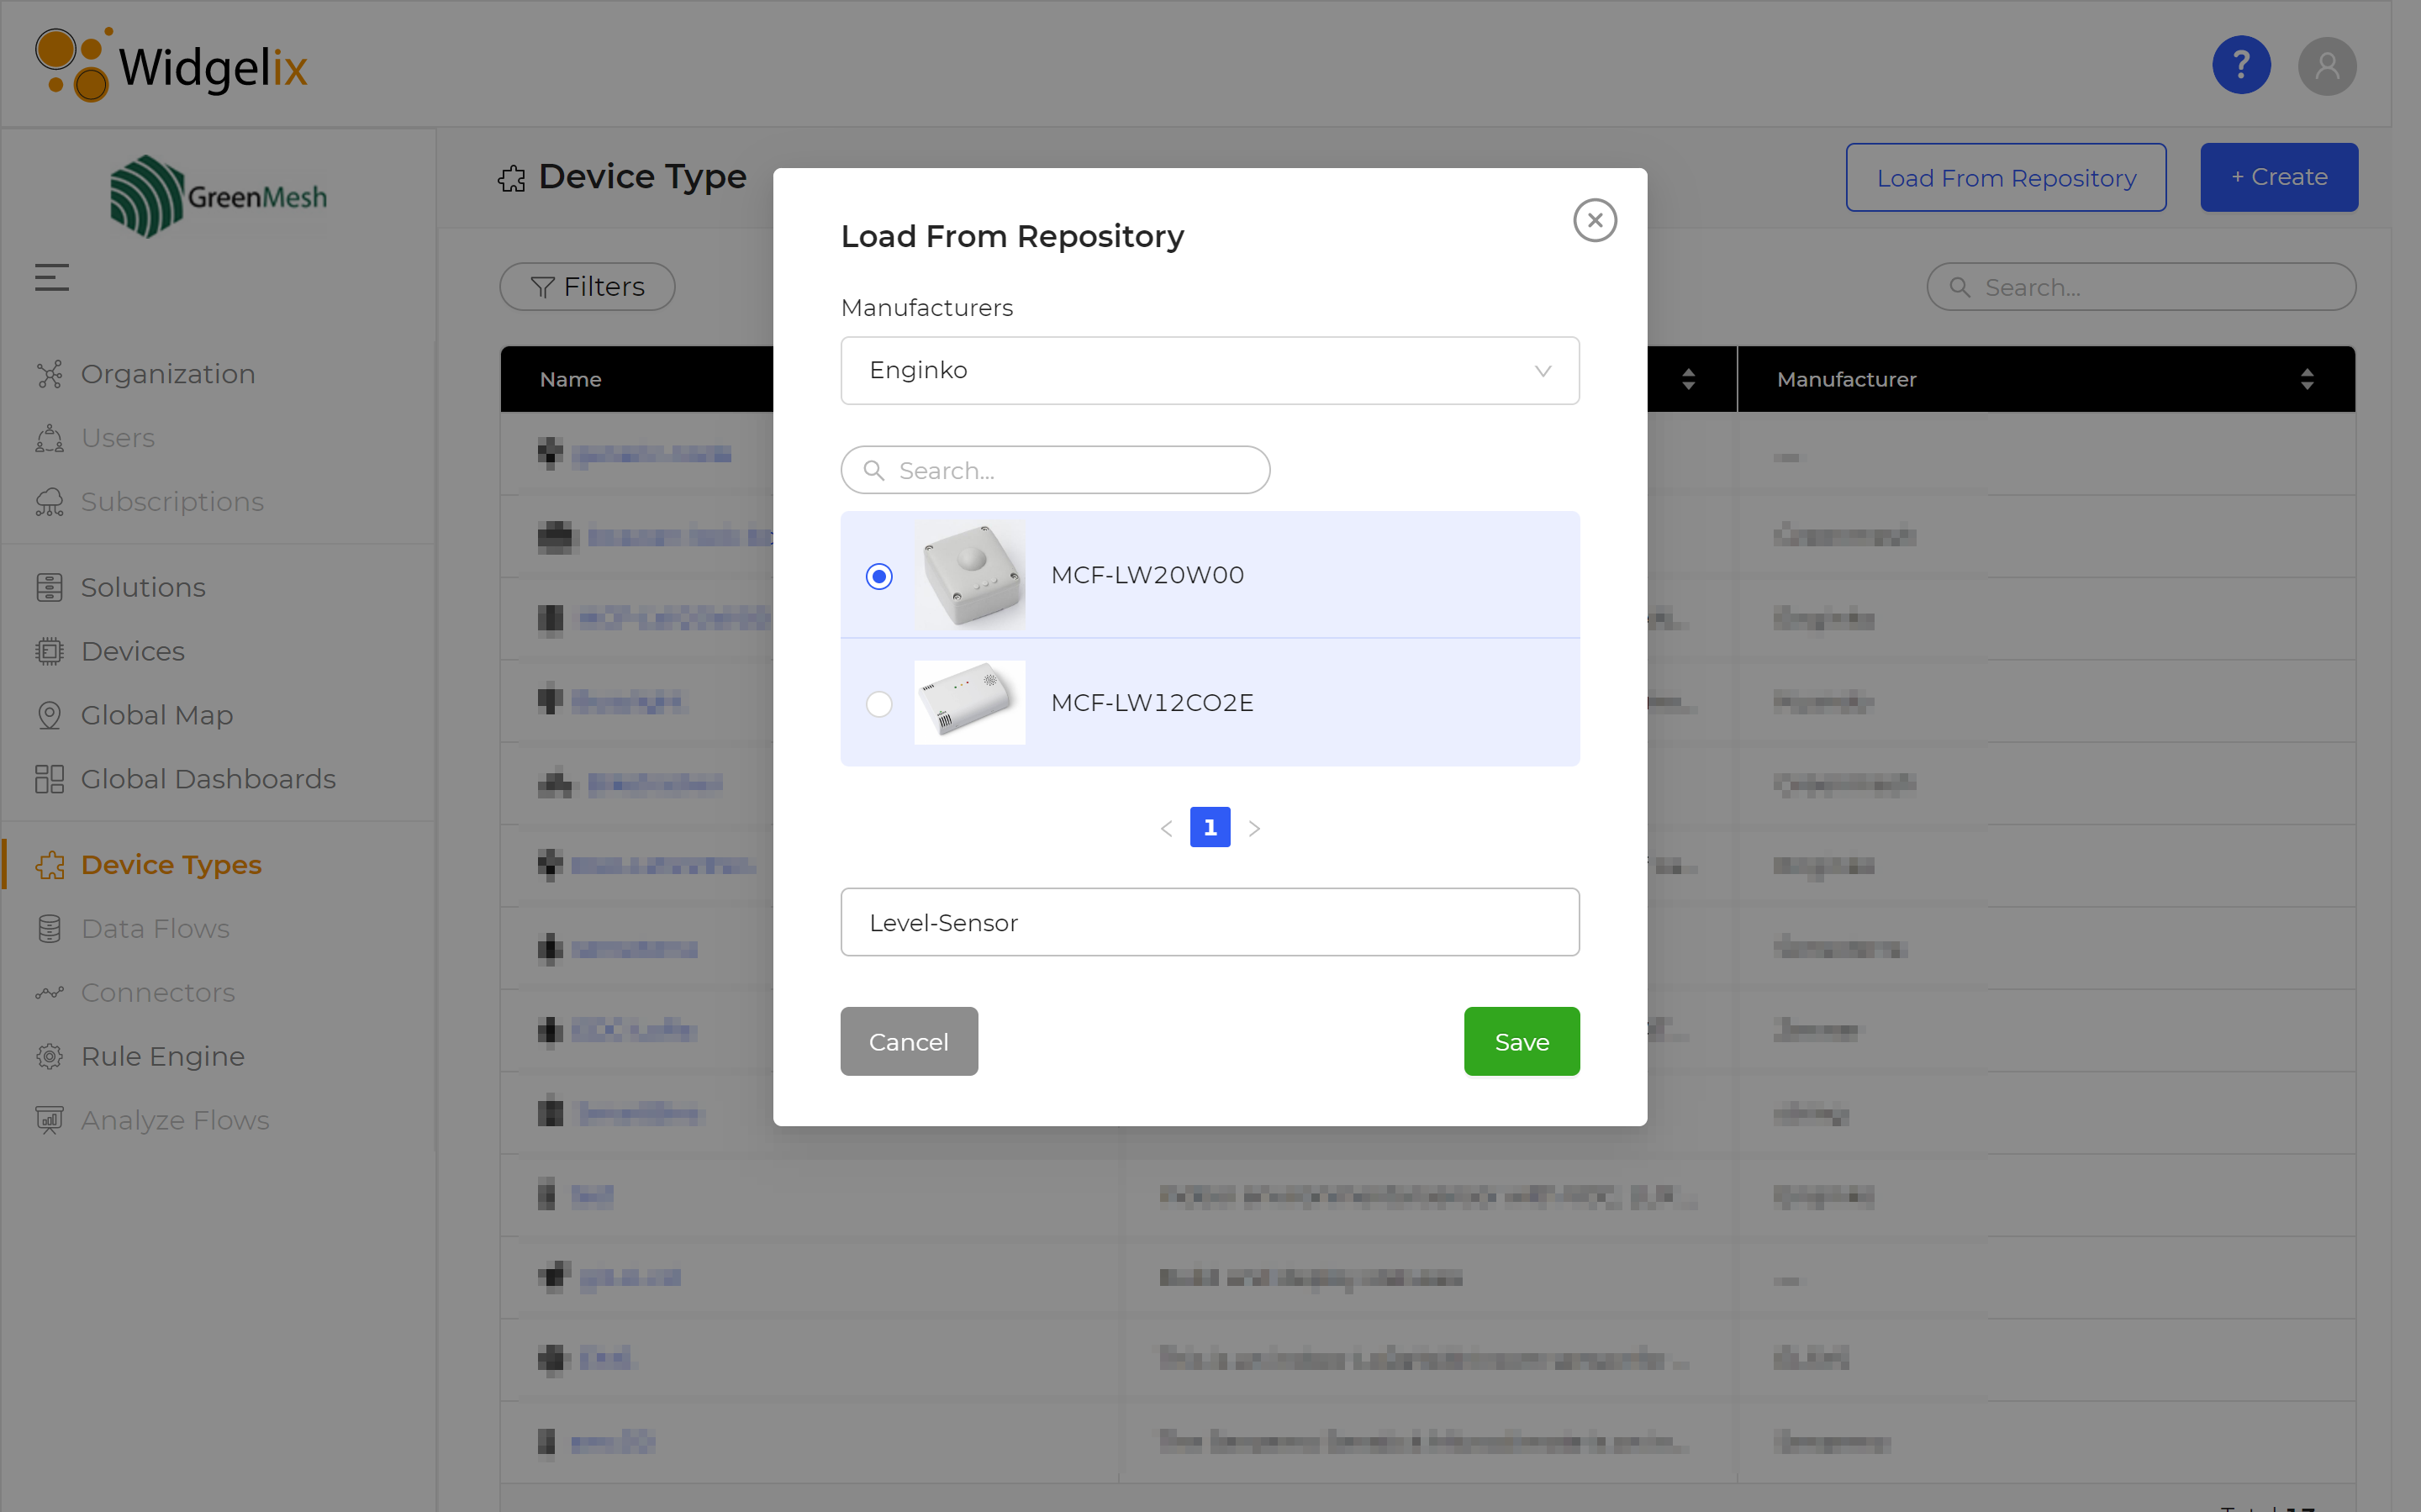This screenshot has height=1512, width=2421.
Task: Select the MCF-LW12CO2E radio button
Action: click(x=878, y=702)
